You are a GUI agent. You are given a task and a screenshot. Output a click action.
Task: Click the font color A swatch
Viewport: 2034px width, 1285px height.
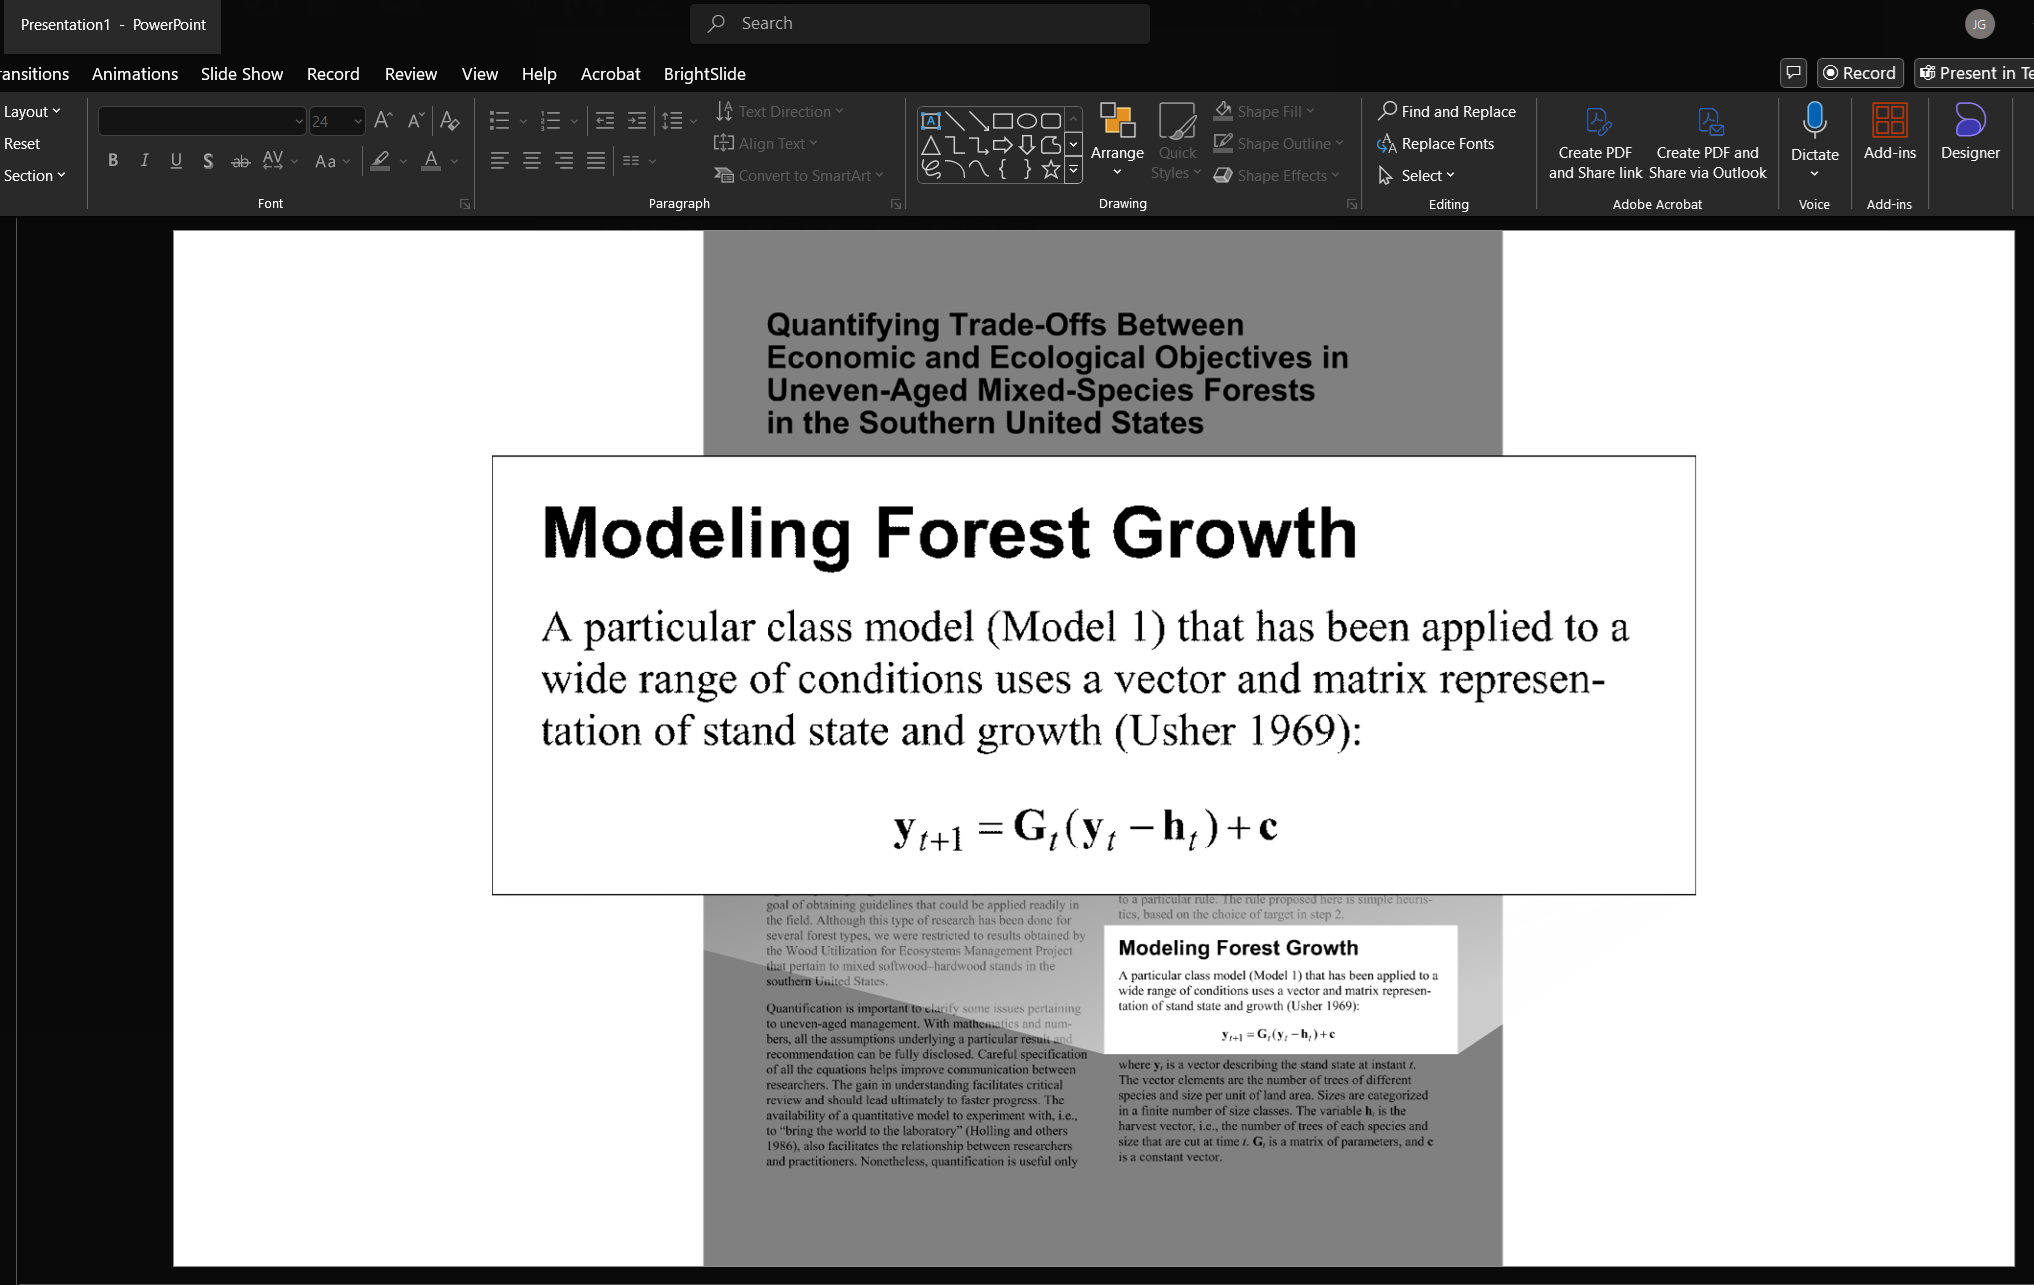(x=431, y=160)
